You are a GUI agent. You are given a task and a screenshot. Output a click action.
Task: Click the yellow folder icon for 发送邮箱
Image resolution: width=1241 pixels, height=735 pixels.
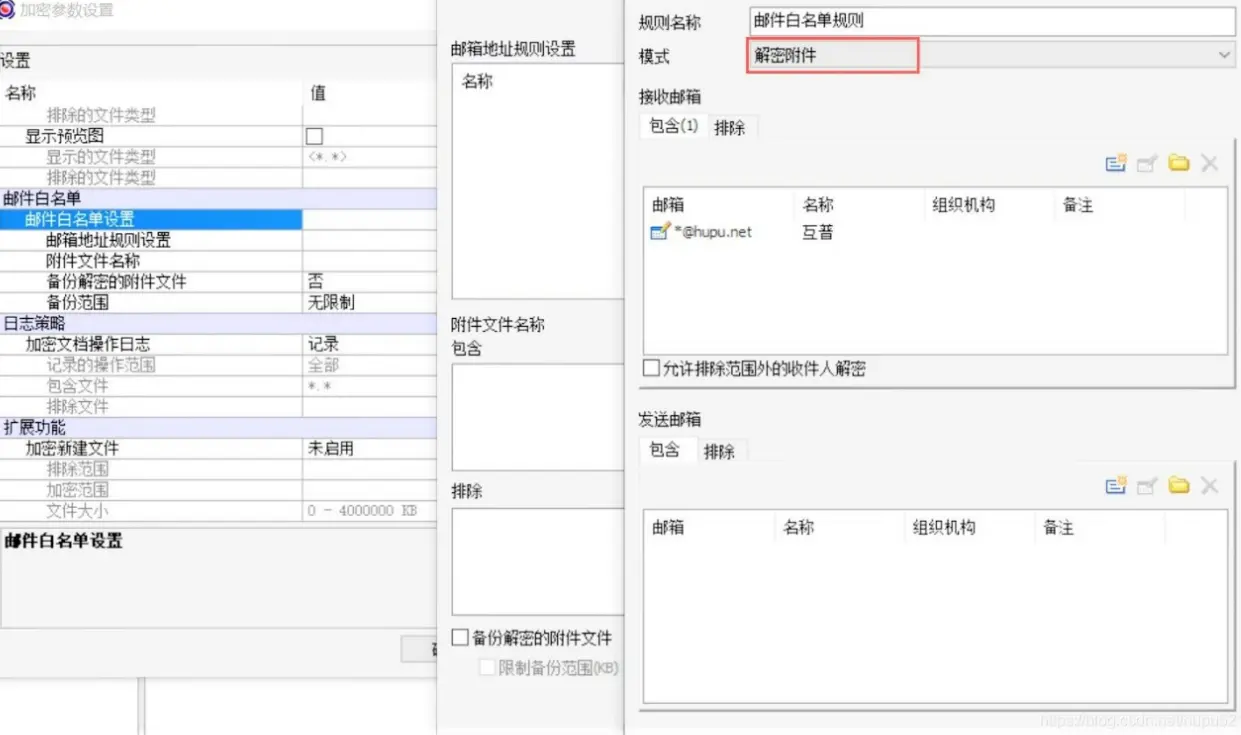(1179, 485)
